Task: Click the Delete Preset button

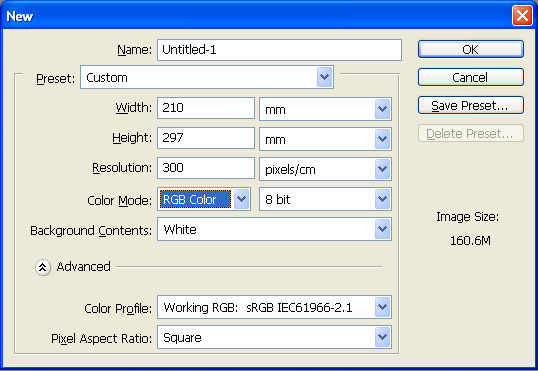Action: click(x=471, y=133)
